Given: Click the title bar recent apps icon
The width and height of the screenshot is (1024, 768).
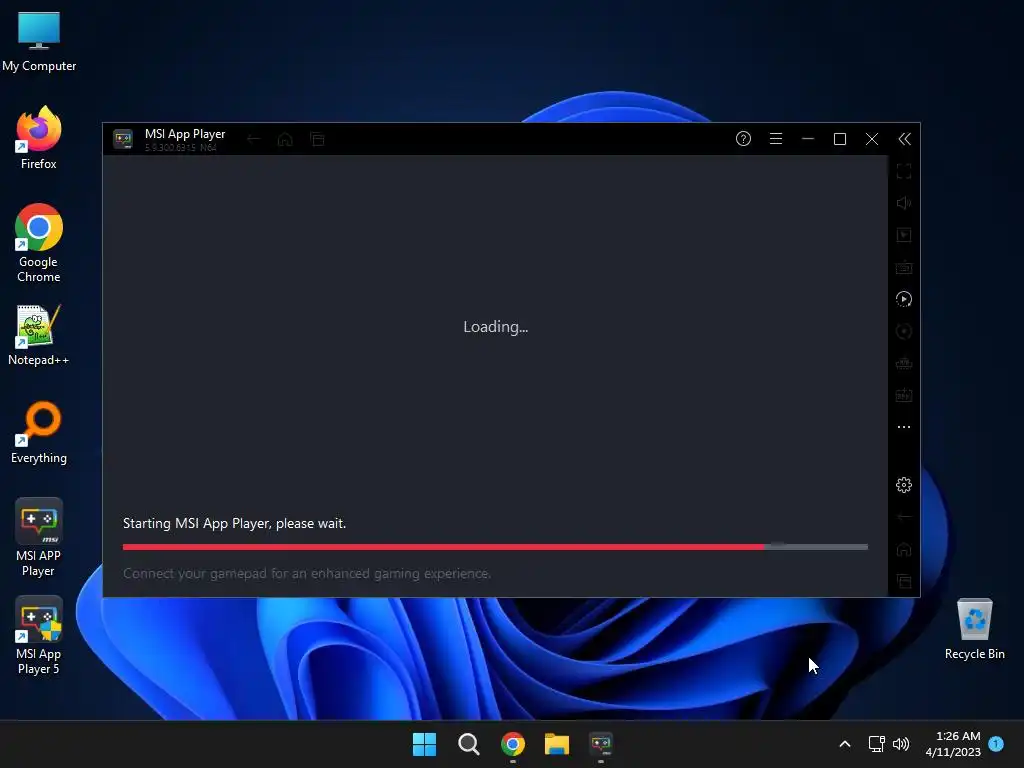Looking at the screenshot, I should point(317,139).
